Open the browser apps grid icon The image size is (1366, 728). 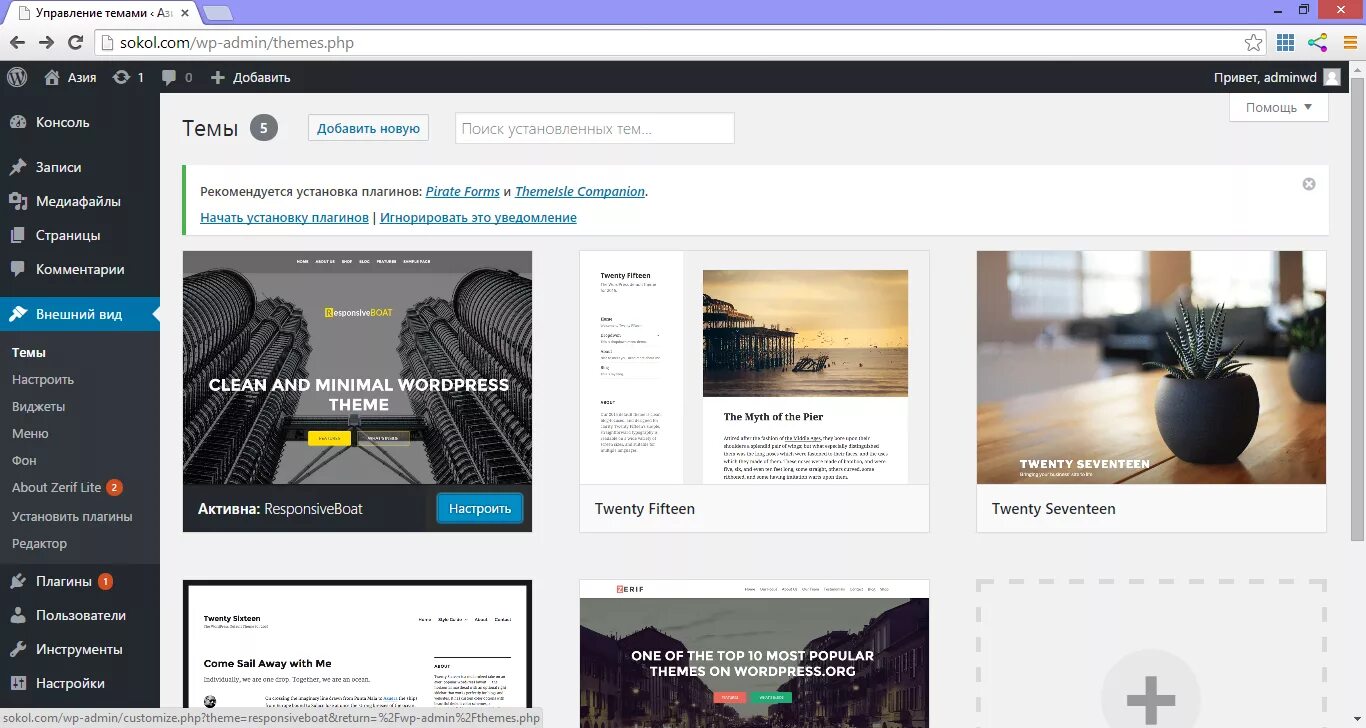coord(1286,43)
